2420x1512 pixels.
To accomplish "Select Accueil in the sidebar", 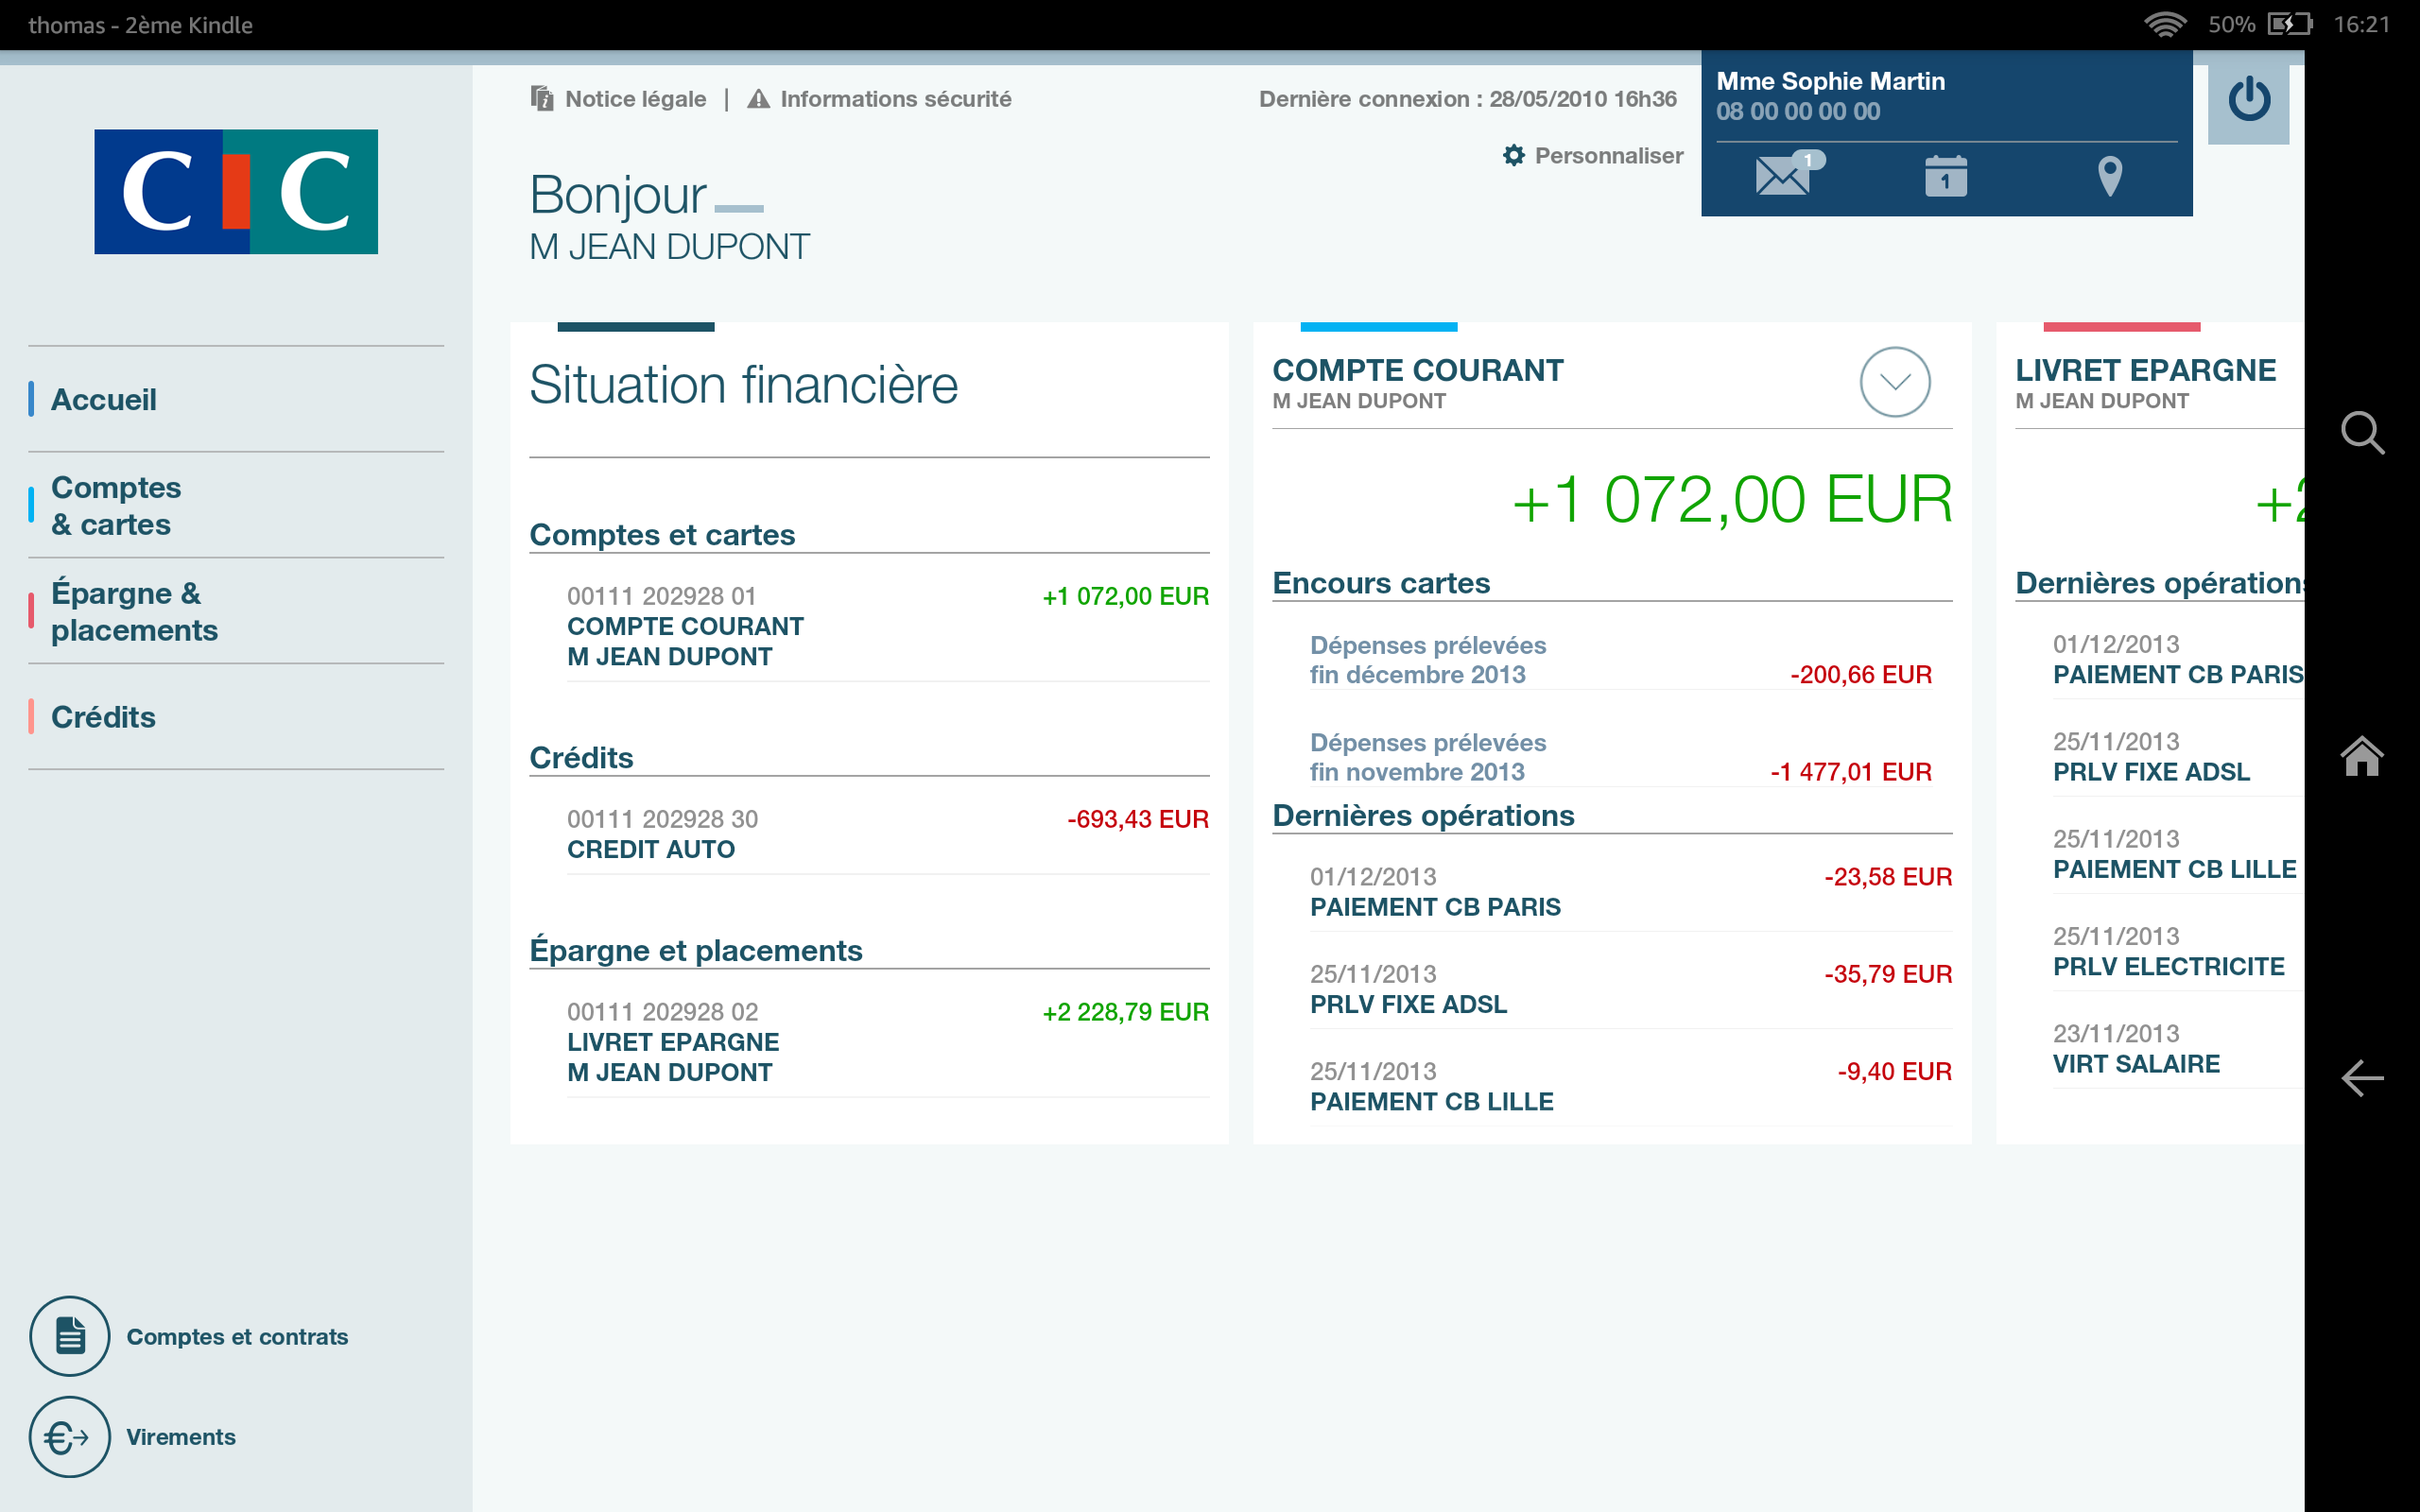I will pyautogui.click(x=104, y=399).
